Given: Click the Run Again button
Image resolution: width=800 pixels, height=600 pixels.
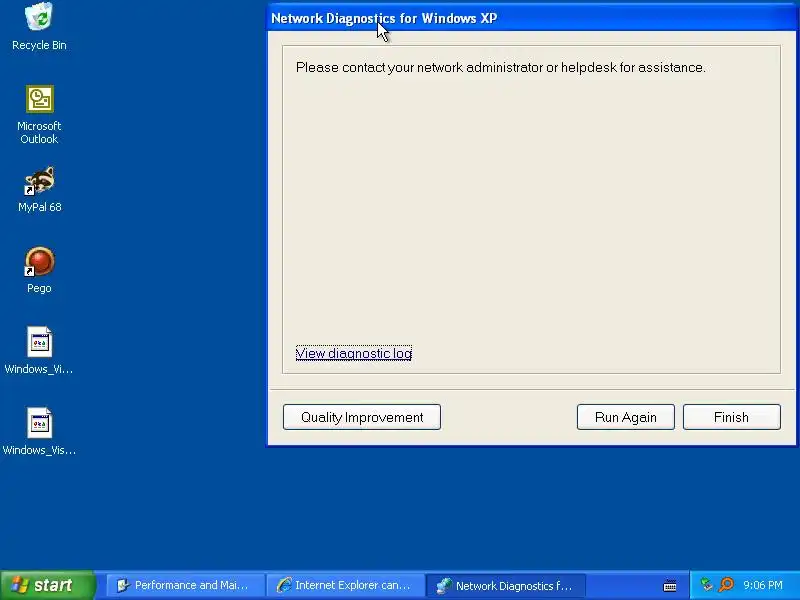Looking at the screenshot, I should [626, 417].
